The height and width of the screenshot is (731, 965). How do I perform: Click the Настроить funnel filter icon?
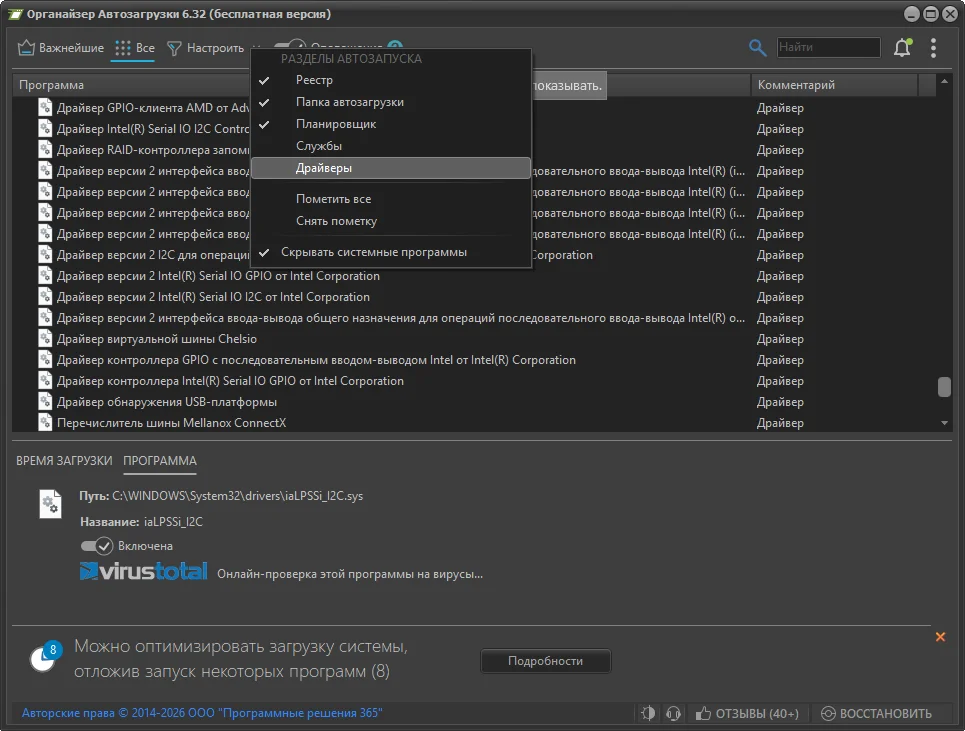coord(174,48)
